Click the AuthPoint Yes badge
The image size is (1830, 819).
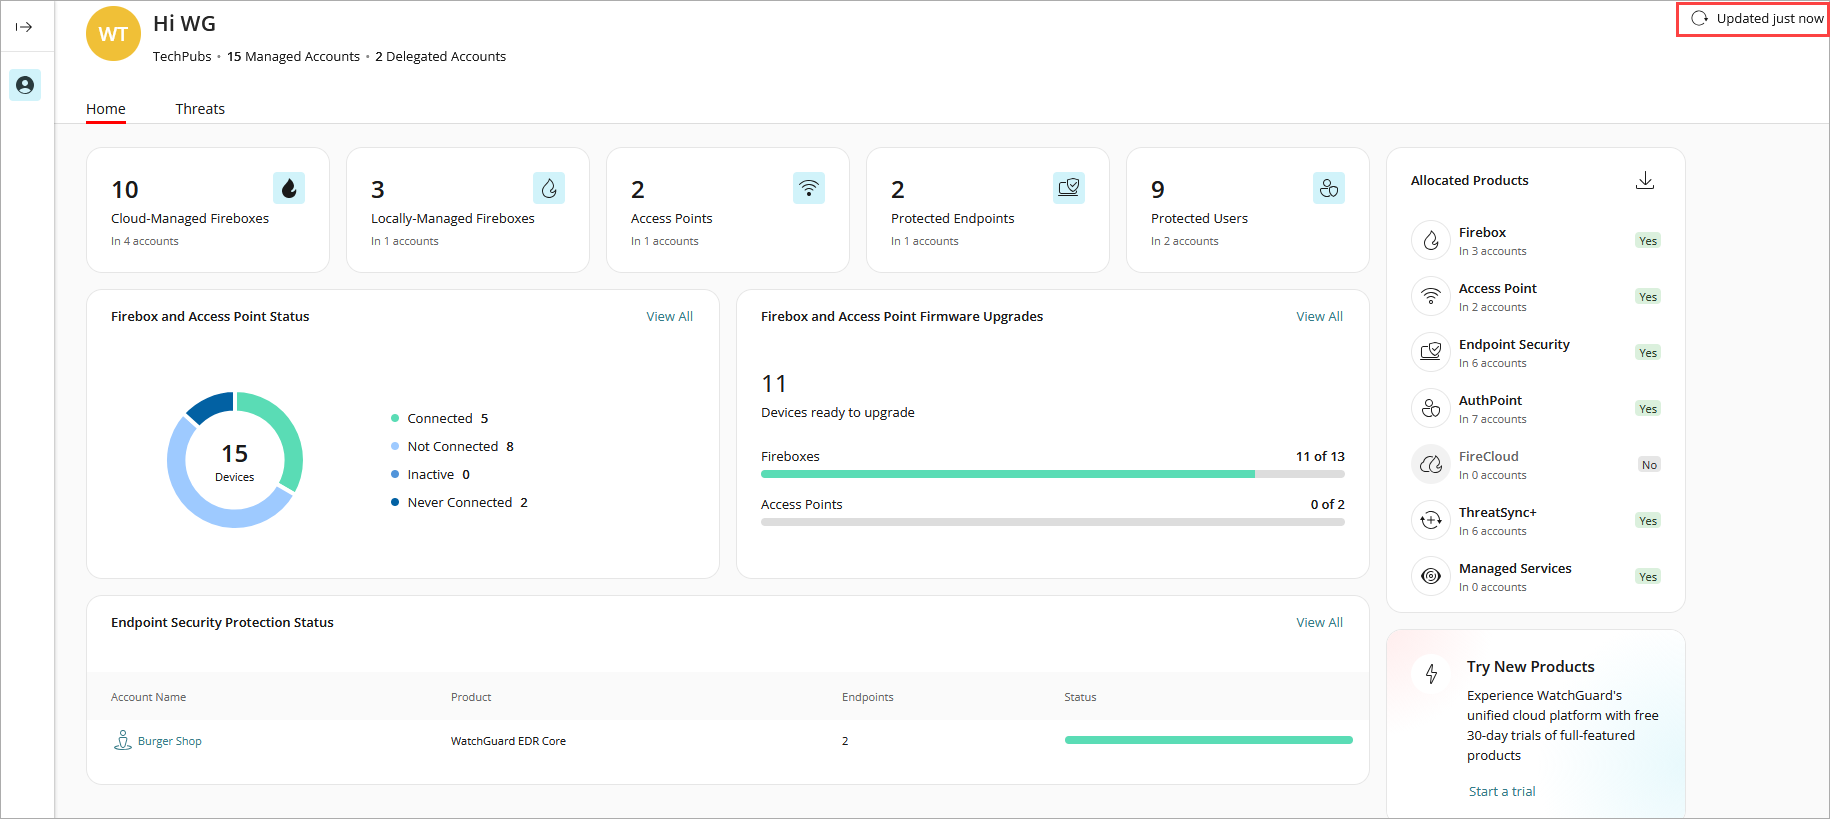click(x=1648, y=409)
